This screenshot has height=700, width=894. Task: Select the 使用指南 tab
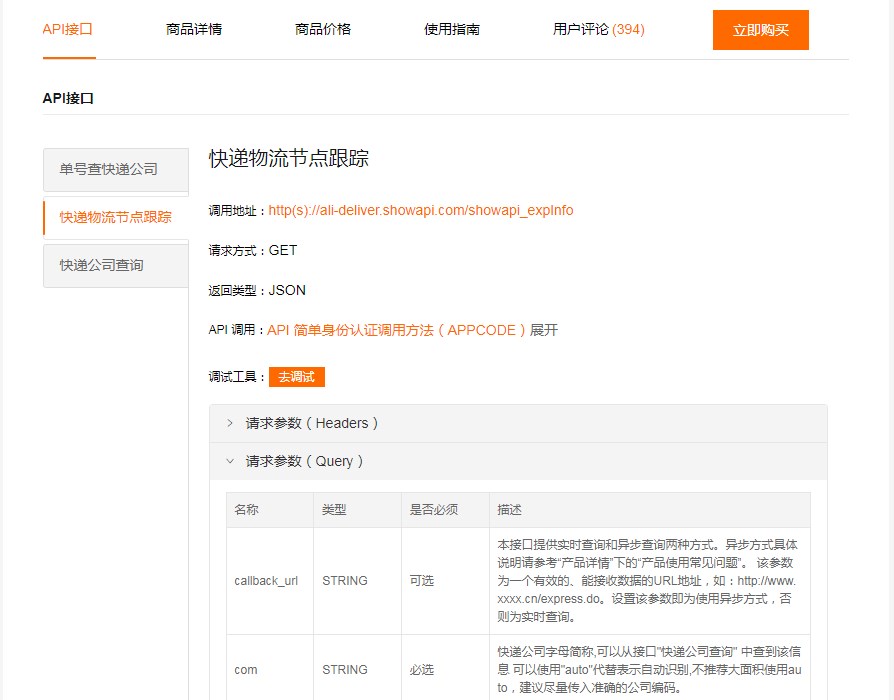pyautogui.click(x=452, y=29)
